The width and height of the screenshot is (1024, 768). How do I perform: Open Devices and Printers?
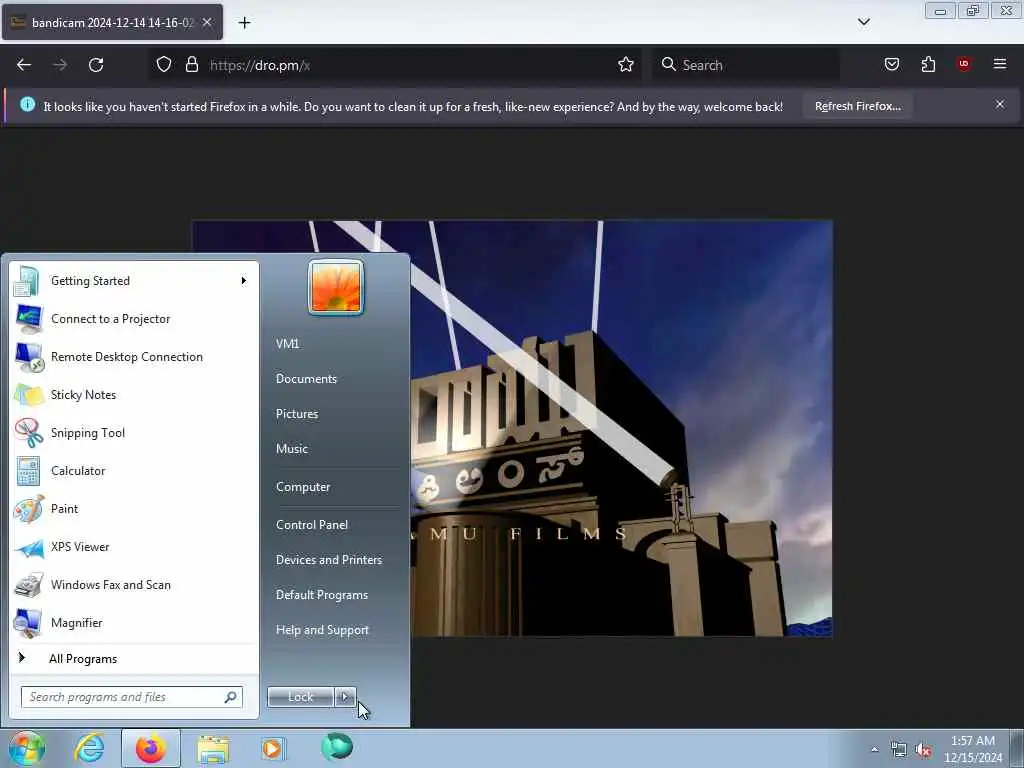328,560
